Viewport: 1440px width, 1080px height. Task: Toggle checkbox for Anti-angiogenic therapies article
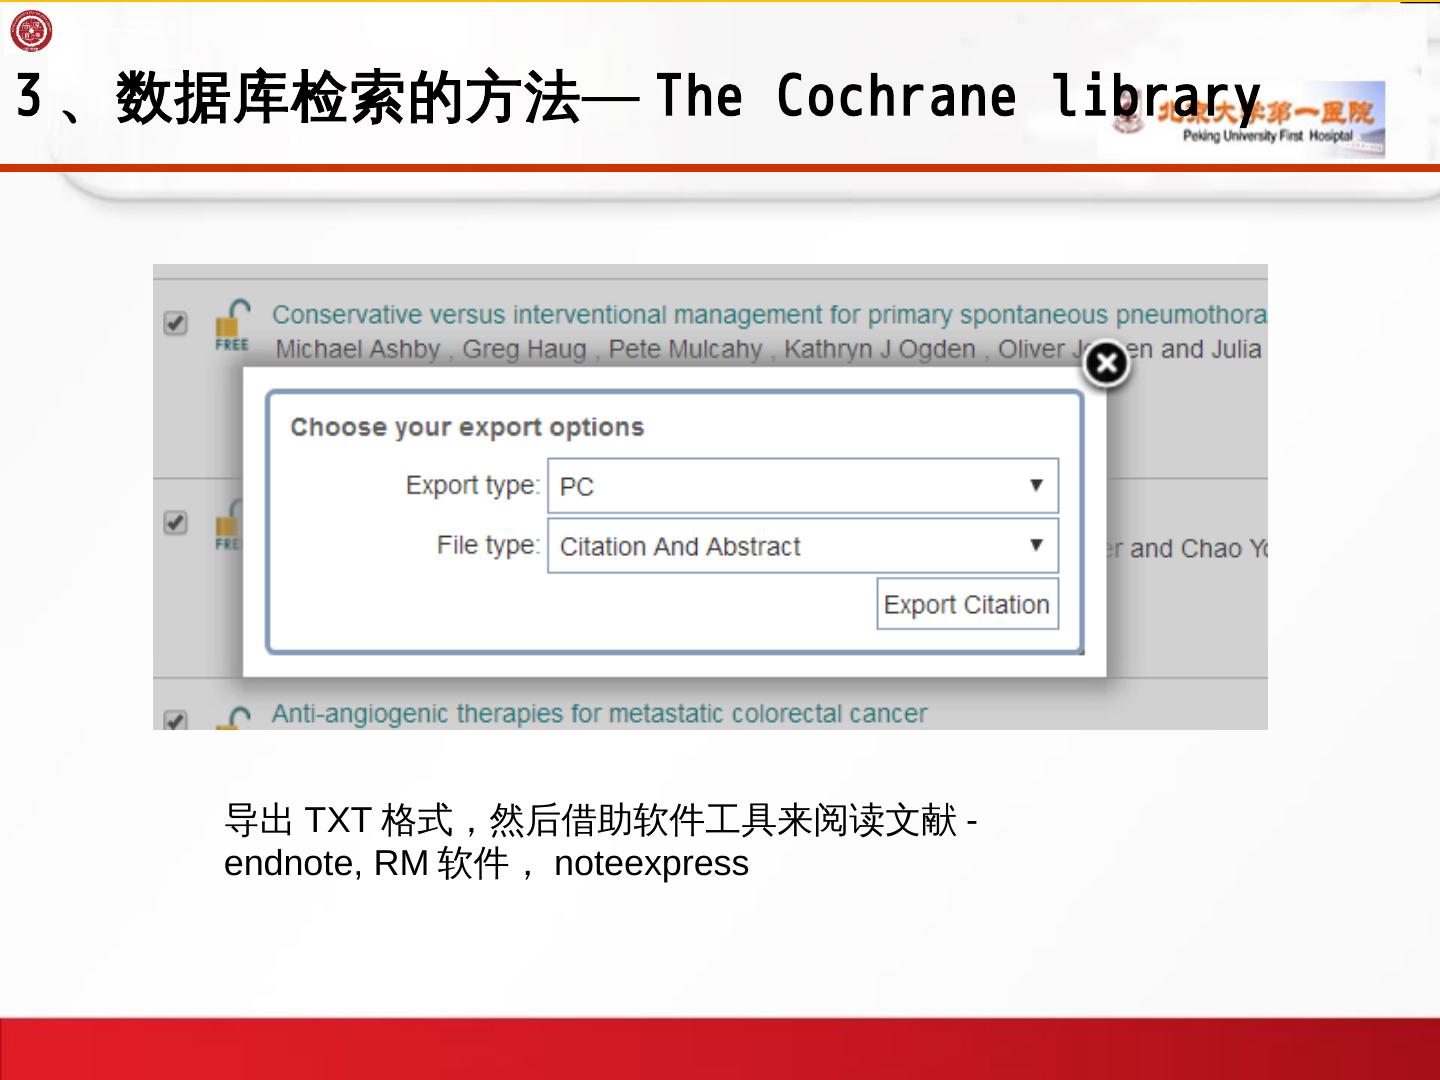[x=175, y=720]
